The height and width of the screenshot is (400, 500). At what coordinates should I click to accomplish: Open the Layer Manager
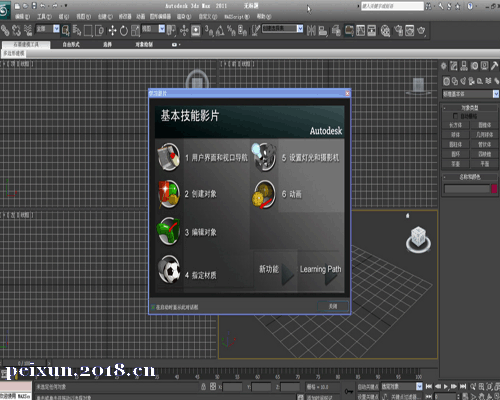(x=336, y=31)
